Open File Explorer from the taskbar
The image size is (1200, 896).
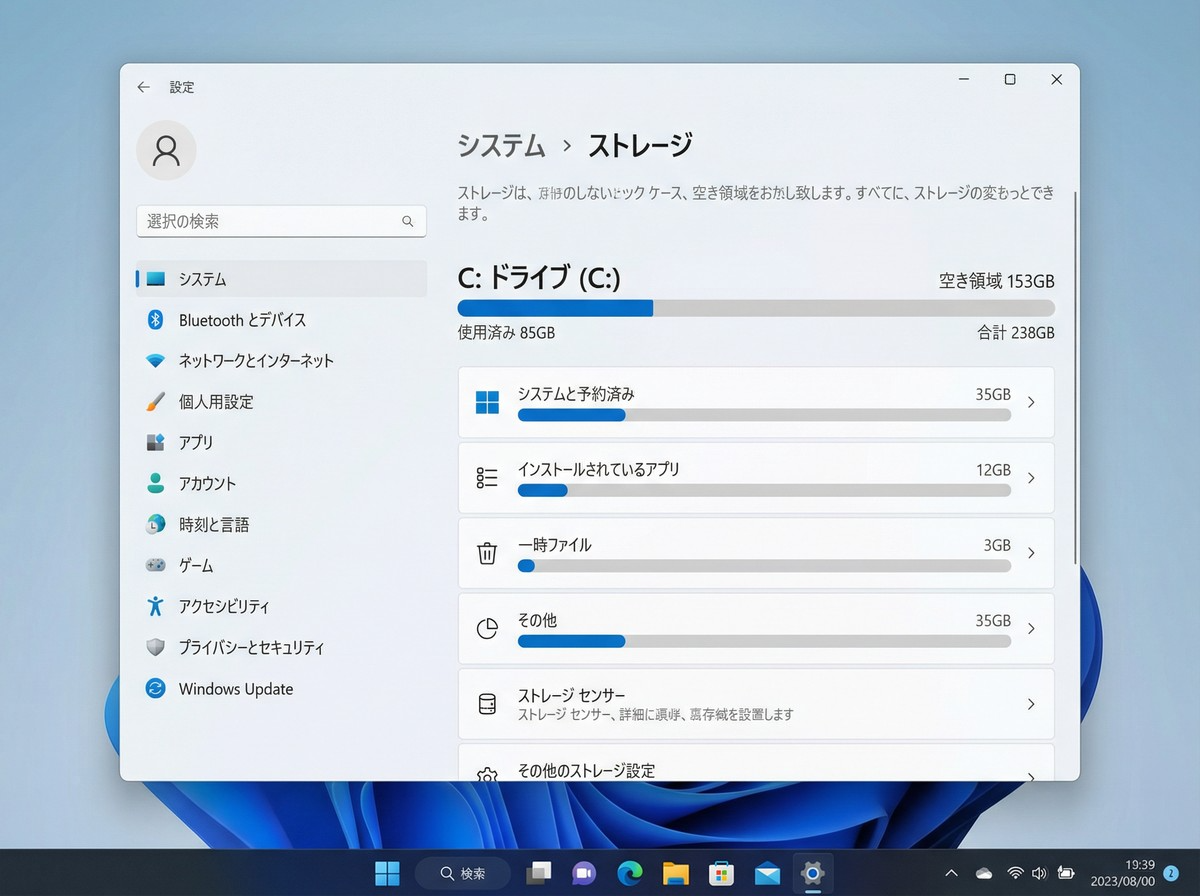coord(674,873)
